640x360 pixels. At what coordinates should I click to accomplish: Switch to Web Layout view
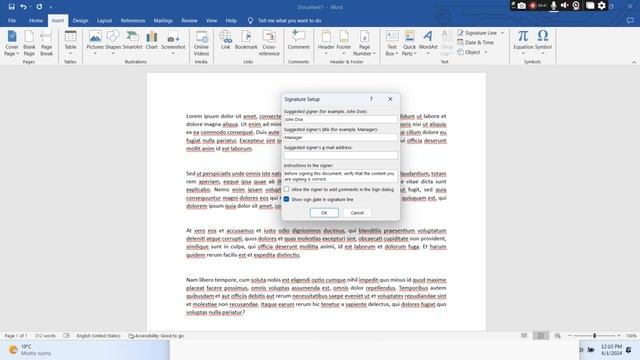(558, 336)
